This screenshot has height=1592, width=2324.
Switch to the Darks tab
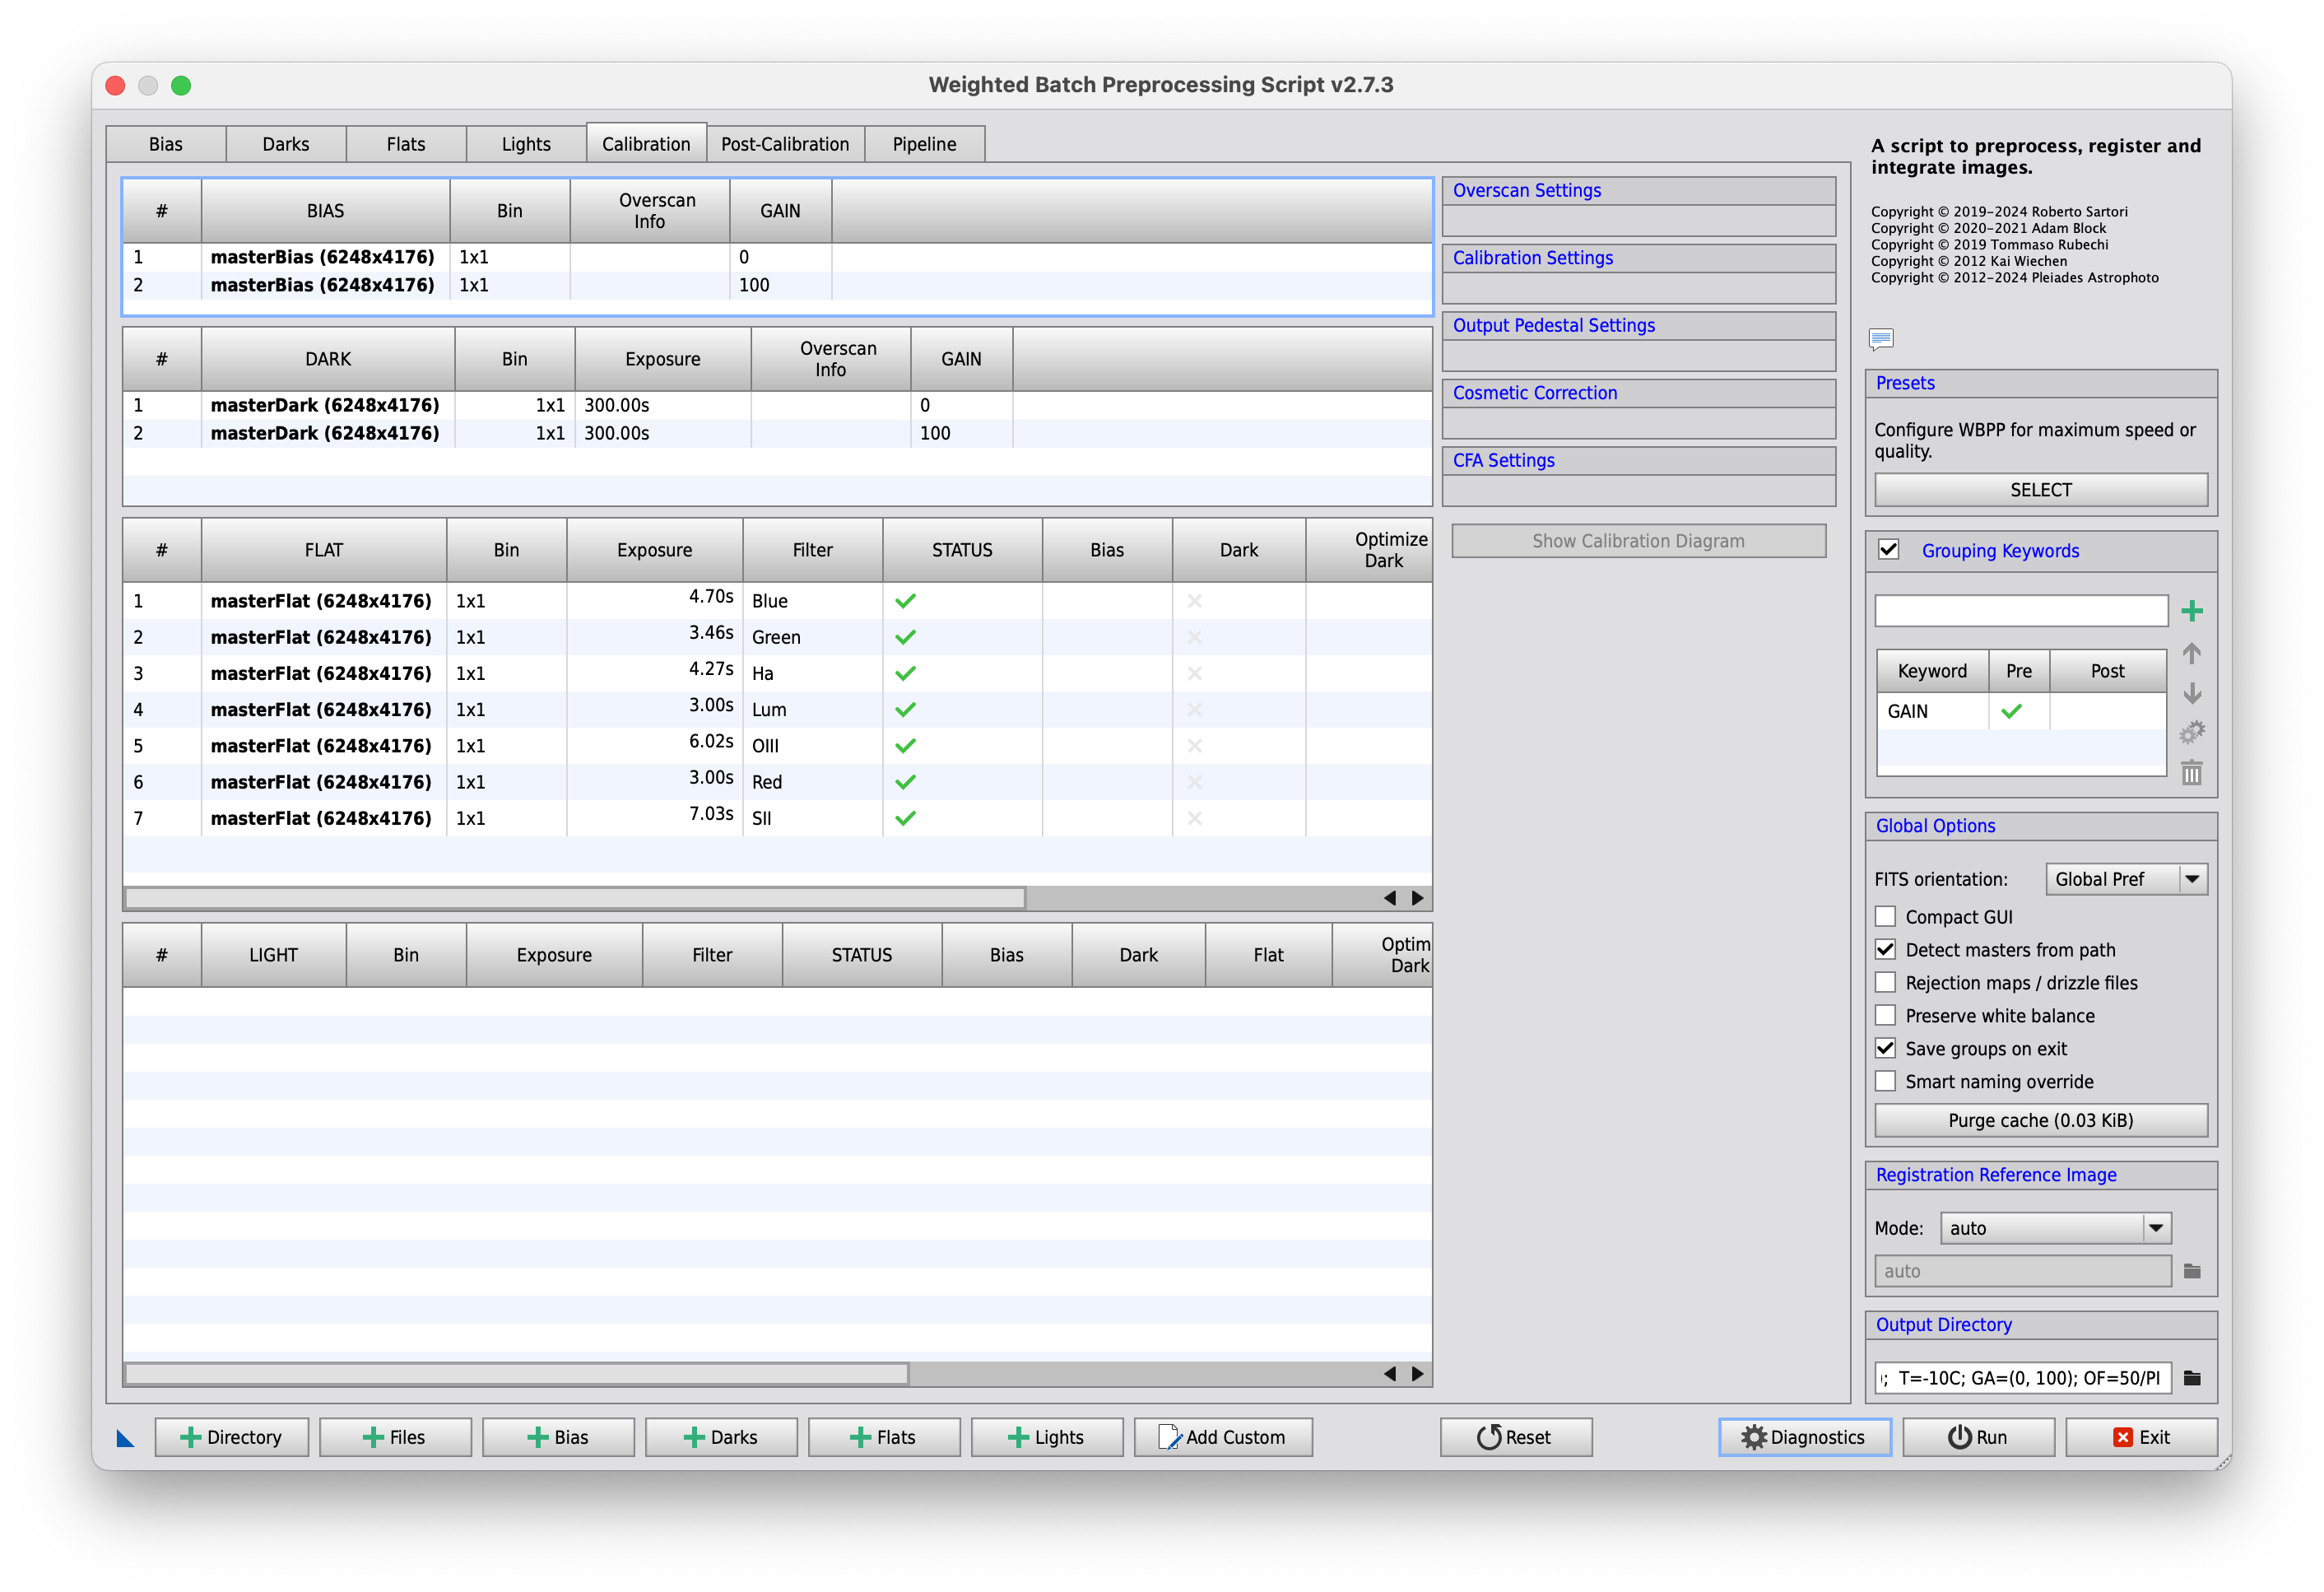click(x=286, y=144)
